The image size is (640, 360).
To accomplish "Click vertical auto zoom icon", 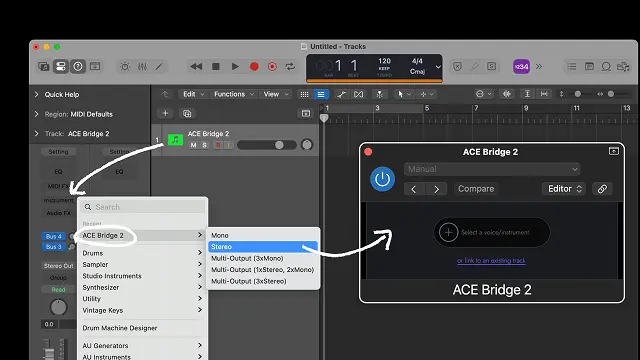I will click(x=527, y=94).
